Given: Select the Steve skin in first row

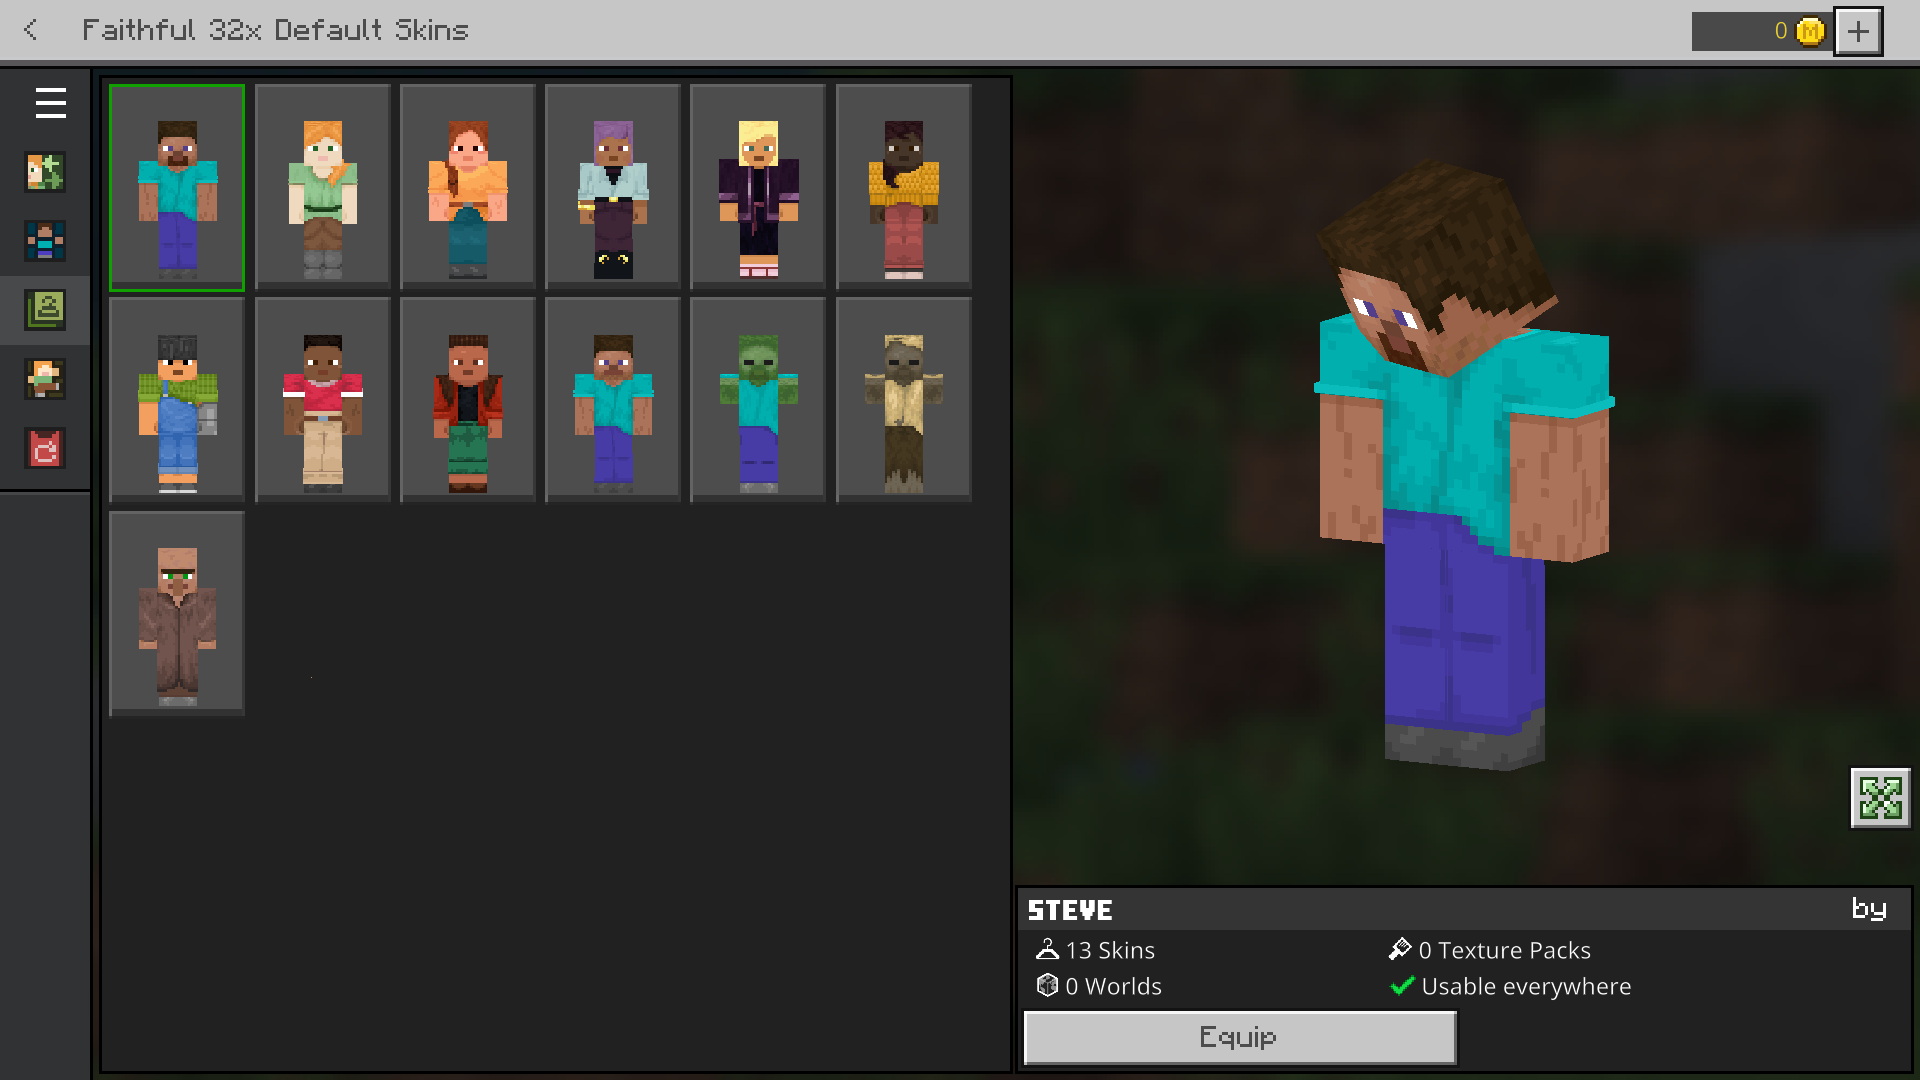Looking at the screenshot, I should (177, 188).
